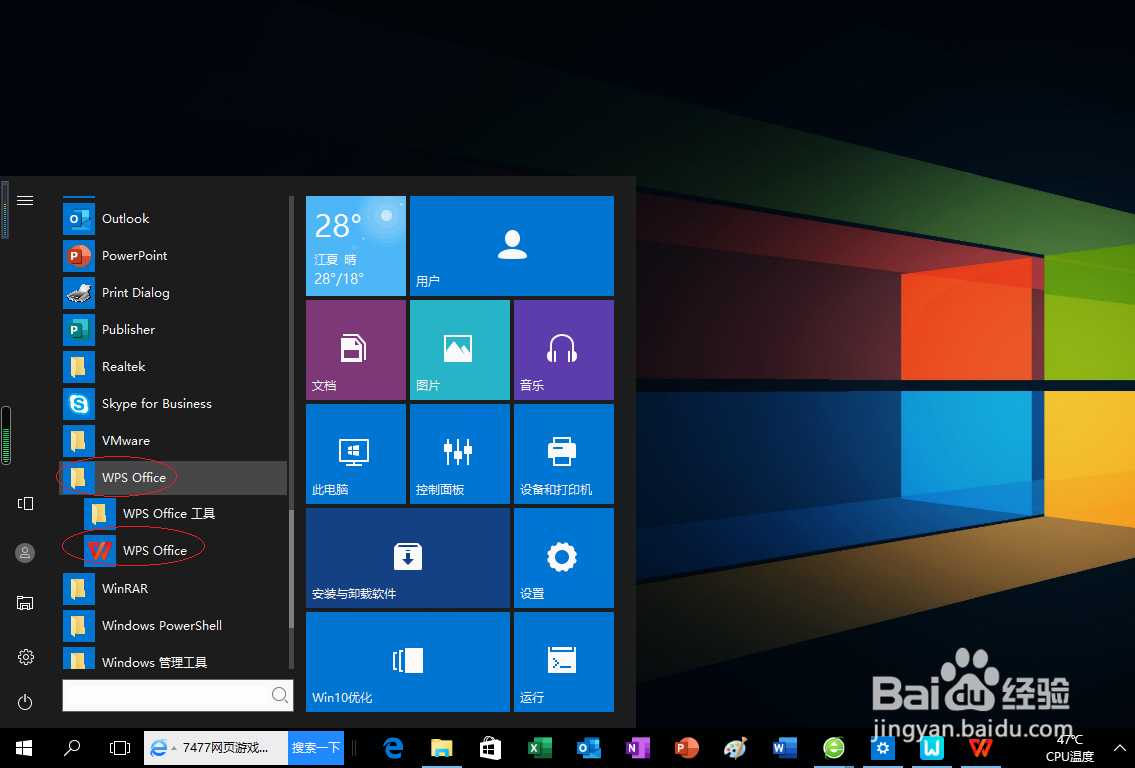Open the 设备和打印机 tile
Image resolution: width=1135 pixels, height=768 pixels.
pyautogui.click(x=564, y=454)
